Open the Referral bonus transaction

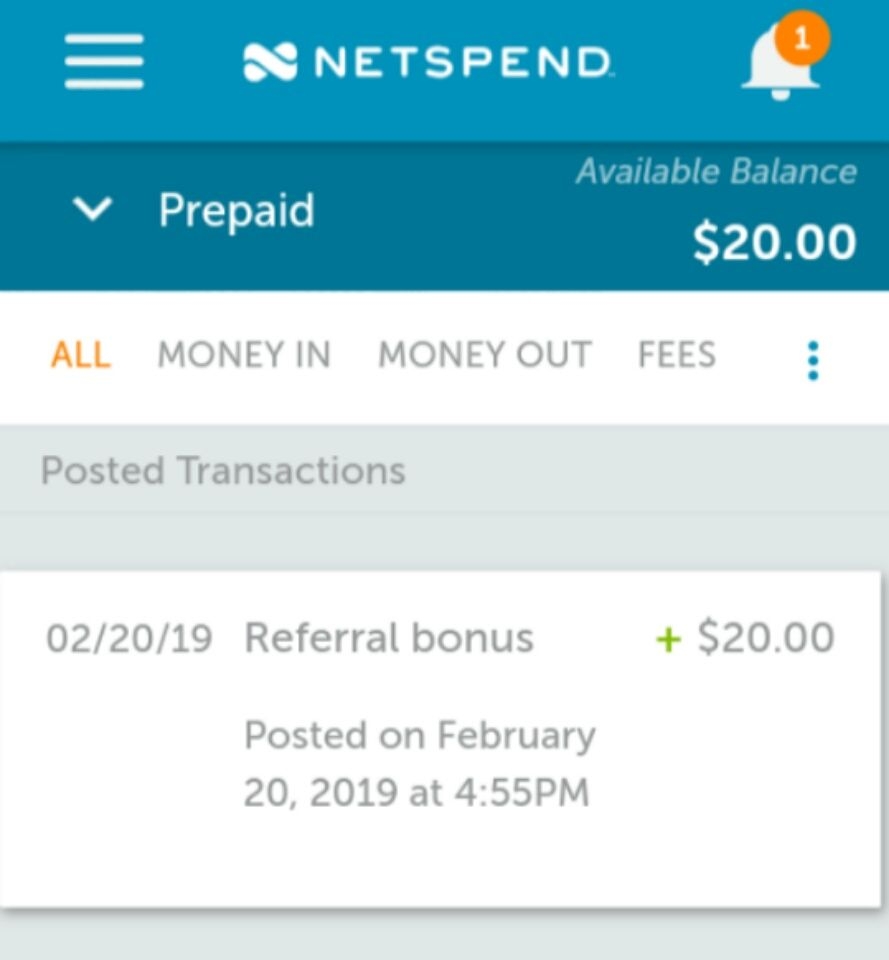(x=441, y=739)
